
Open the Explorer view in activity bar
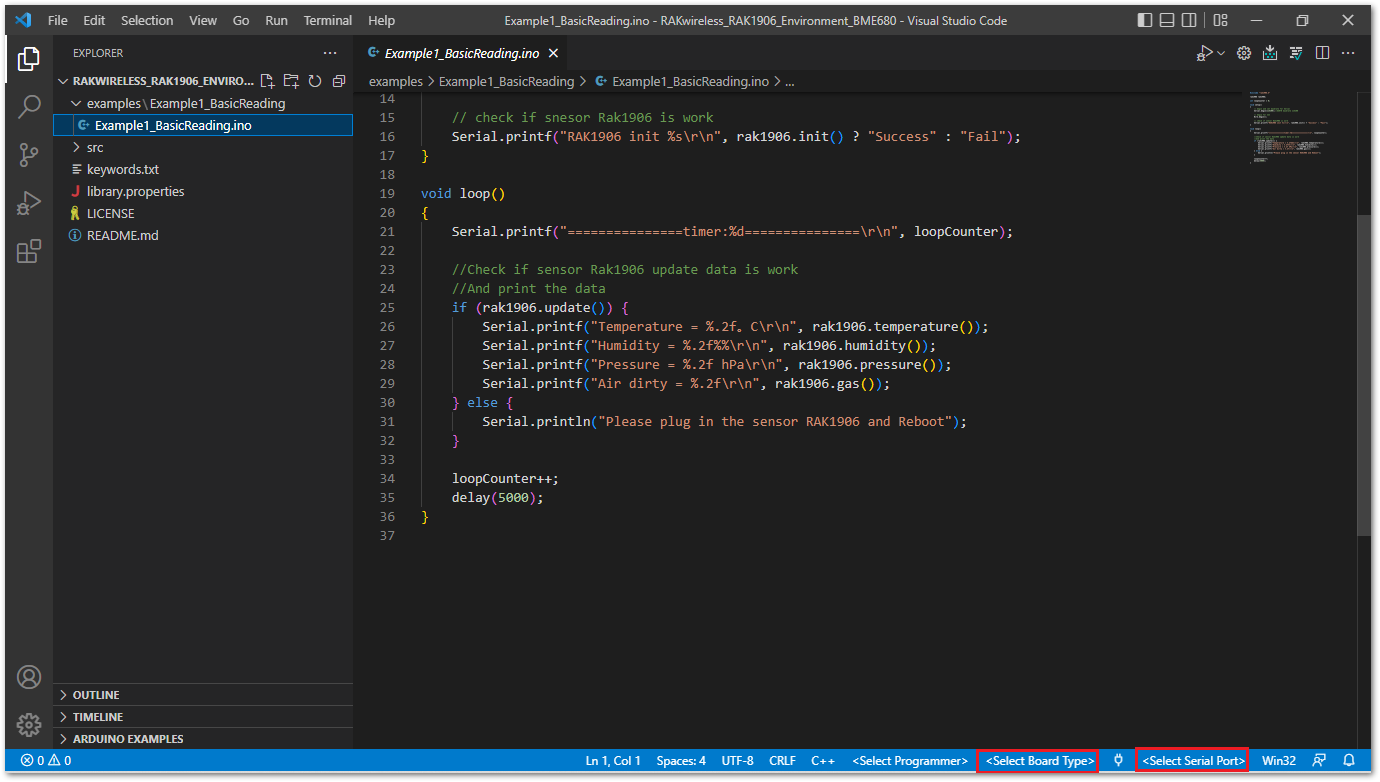click(29, 59)
